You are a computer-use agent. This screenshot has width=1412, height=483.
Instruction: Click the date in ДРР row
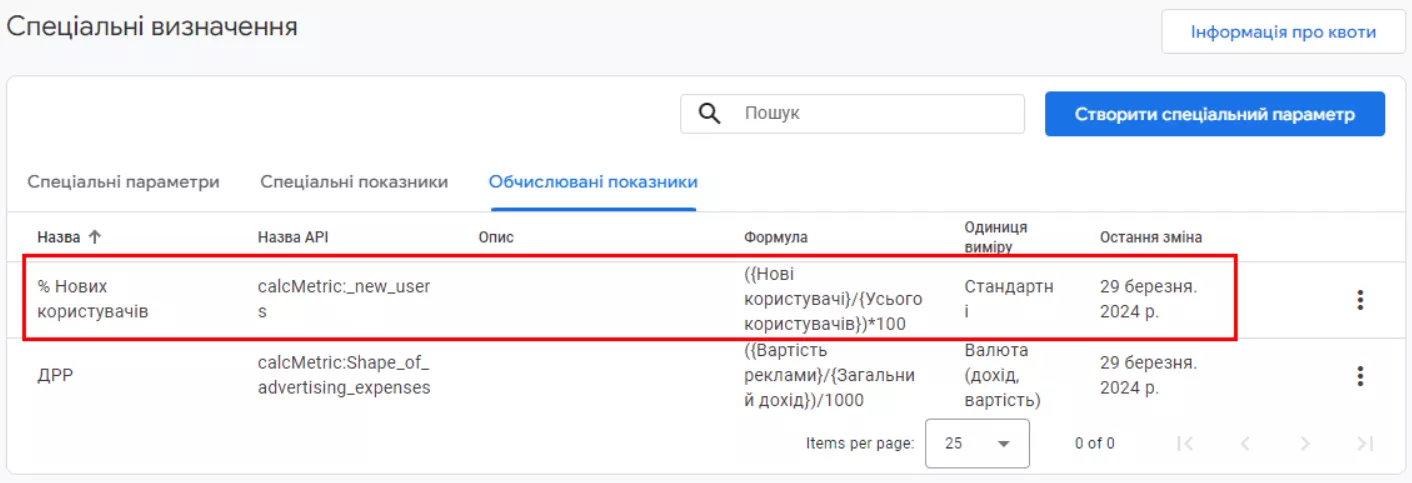point(1148,375)
